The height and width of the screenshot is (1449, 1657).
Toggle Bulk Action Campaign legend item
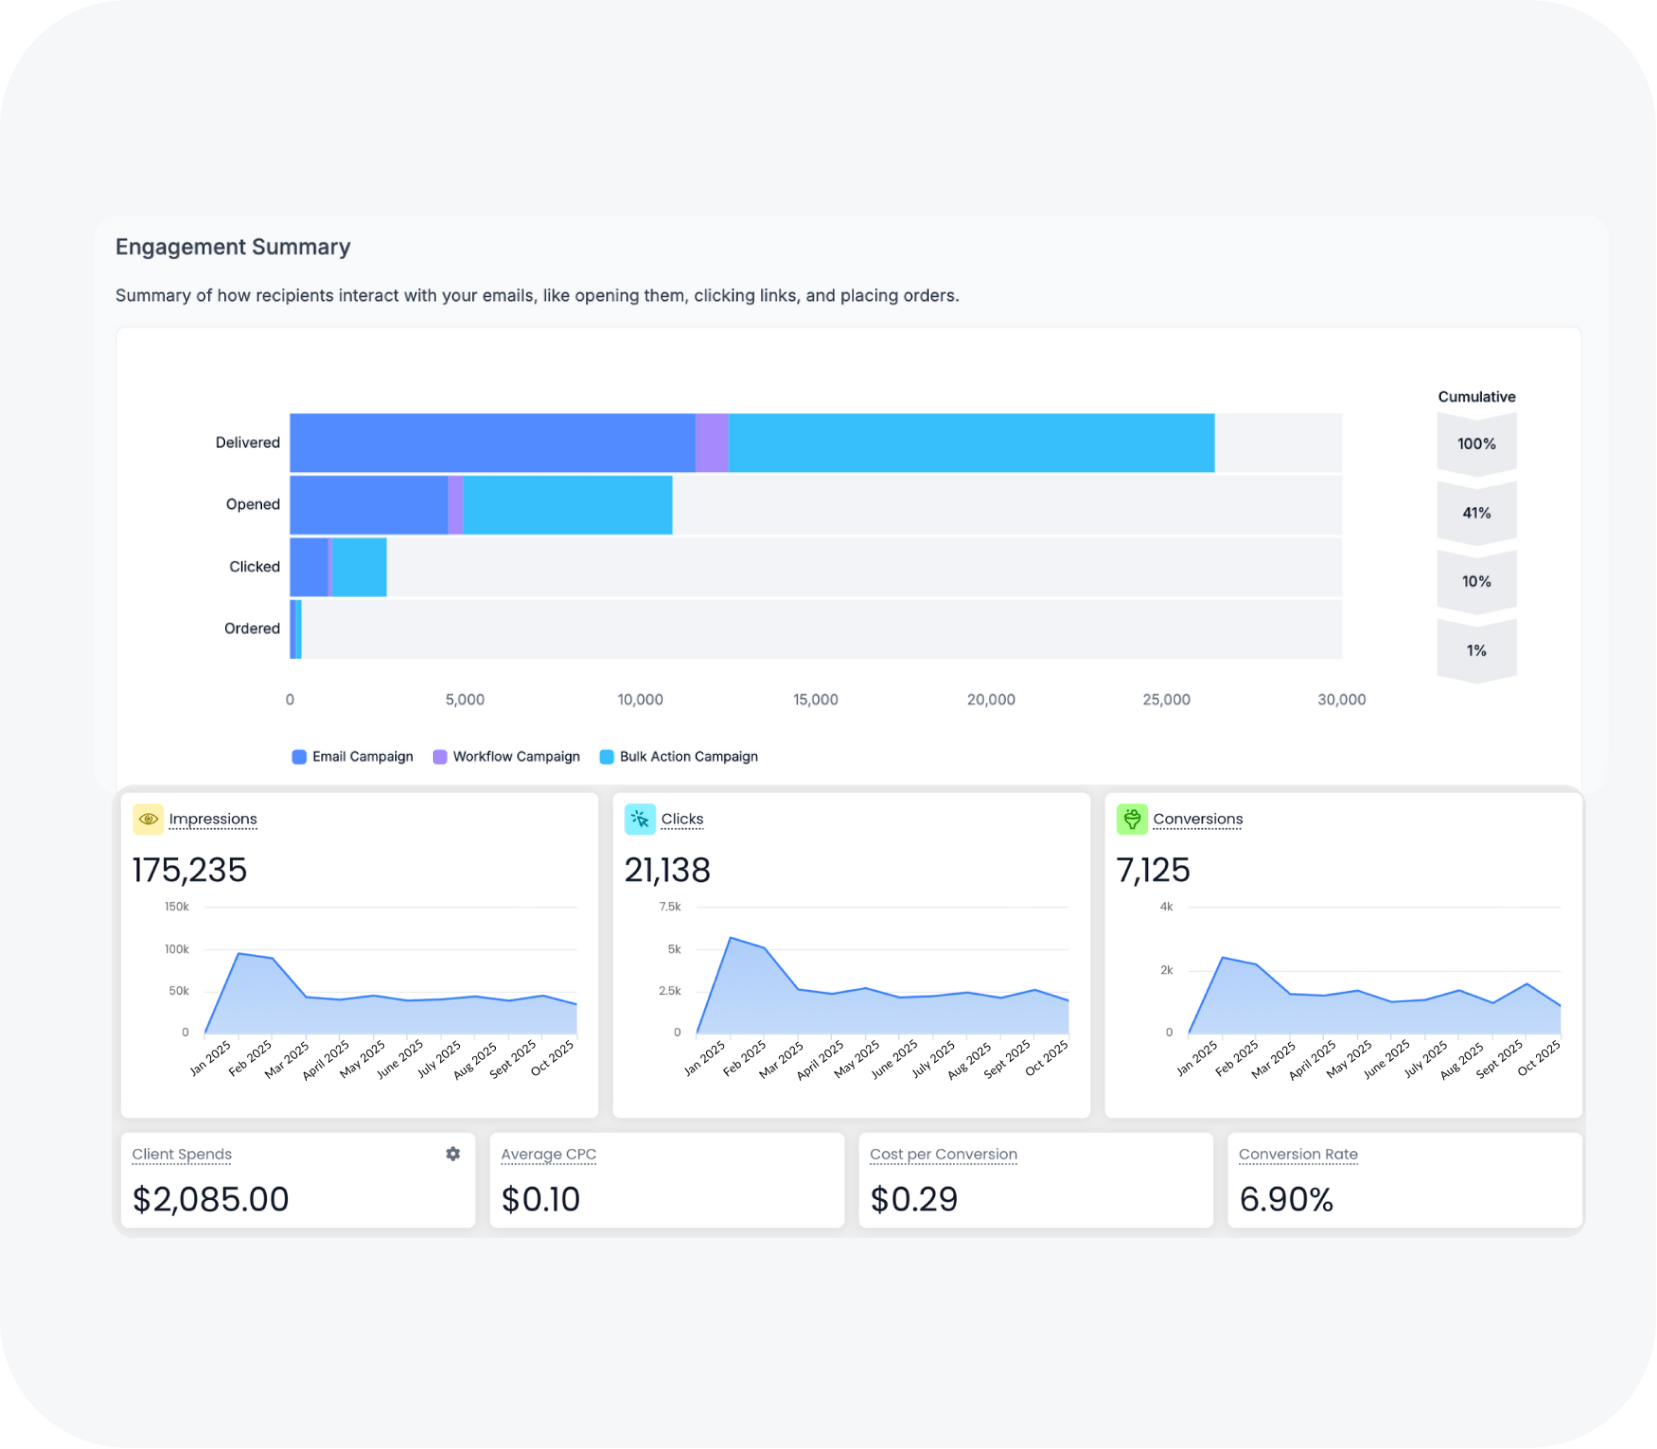point(679,757)
